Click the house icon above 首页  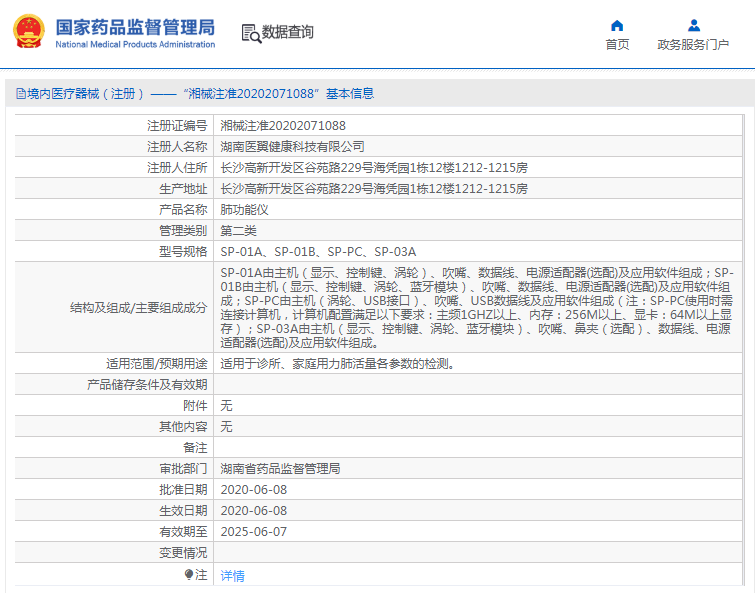click(x=617, y=26)
